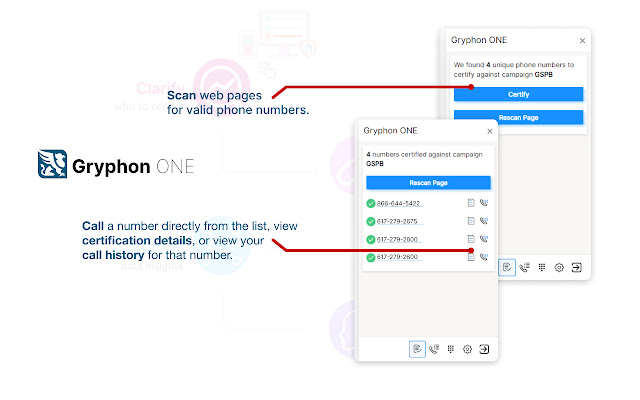The height and width of the screenshot is (400, 640).
Task: Select certification tab icon in front panel footer
Action: pos(417,349)
